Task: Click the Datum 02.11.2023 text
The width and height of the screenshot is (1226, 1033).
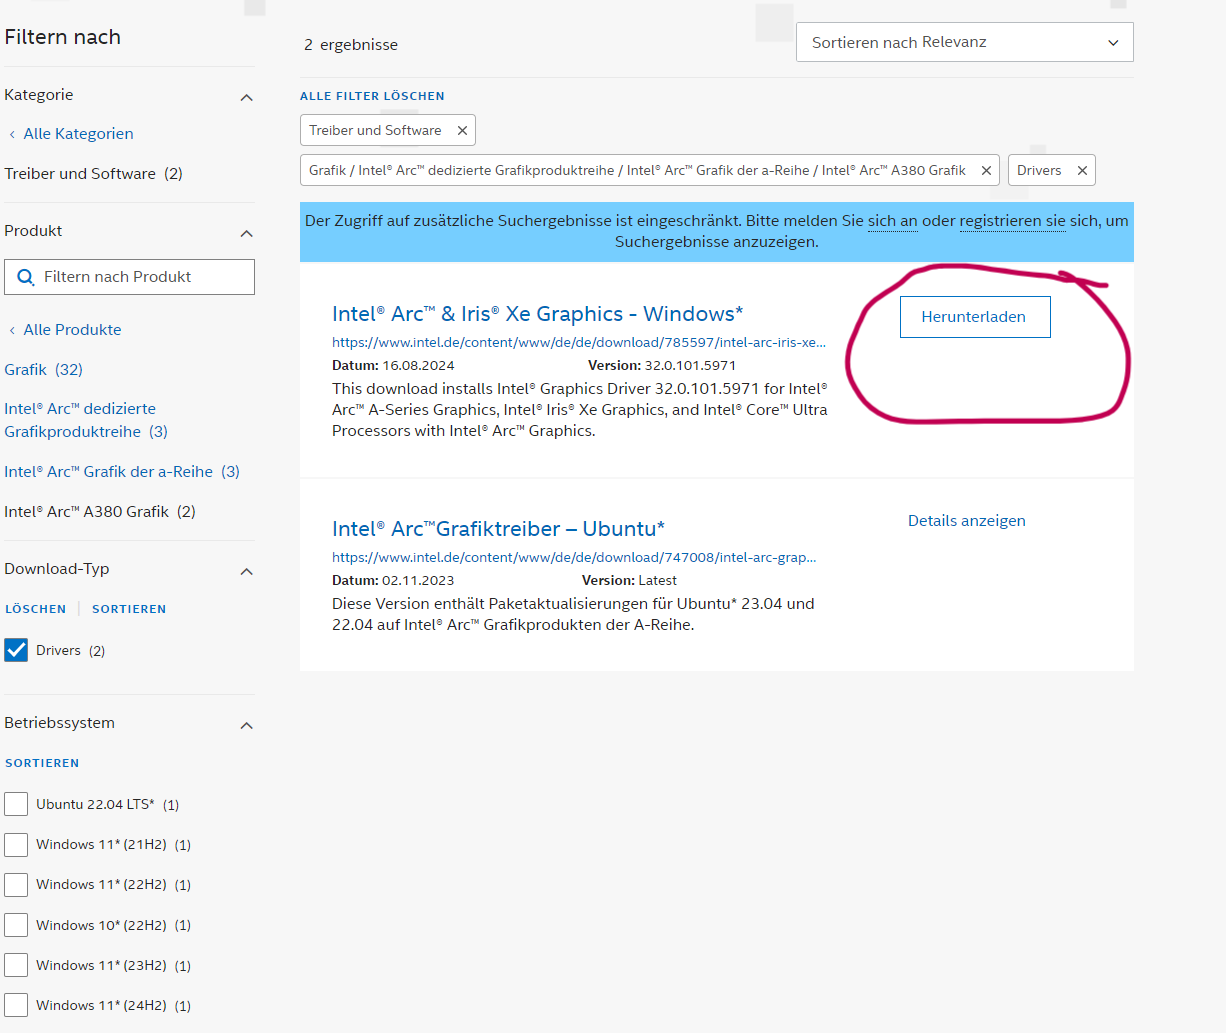Action: pyautogui.click(x=393, y=581)
